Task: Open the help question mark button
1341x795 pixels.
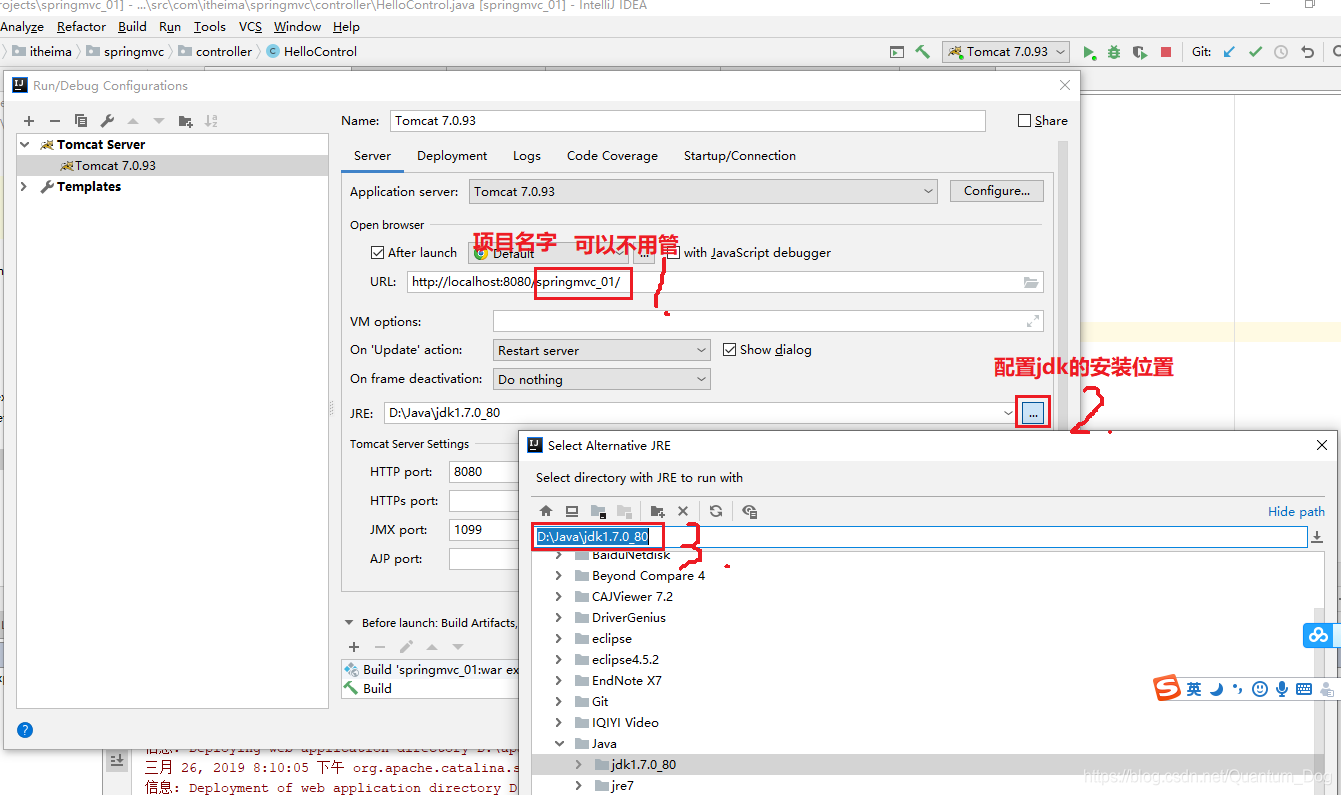Action: coord(25,730)
